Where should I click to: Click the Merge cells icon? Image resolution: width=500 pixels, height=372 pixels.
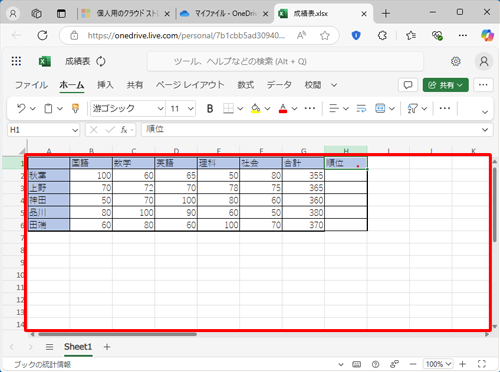[380, 108]
